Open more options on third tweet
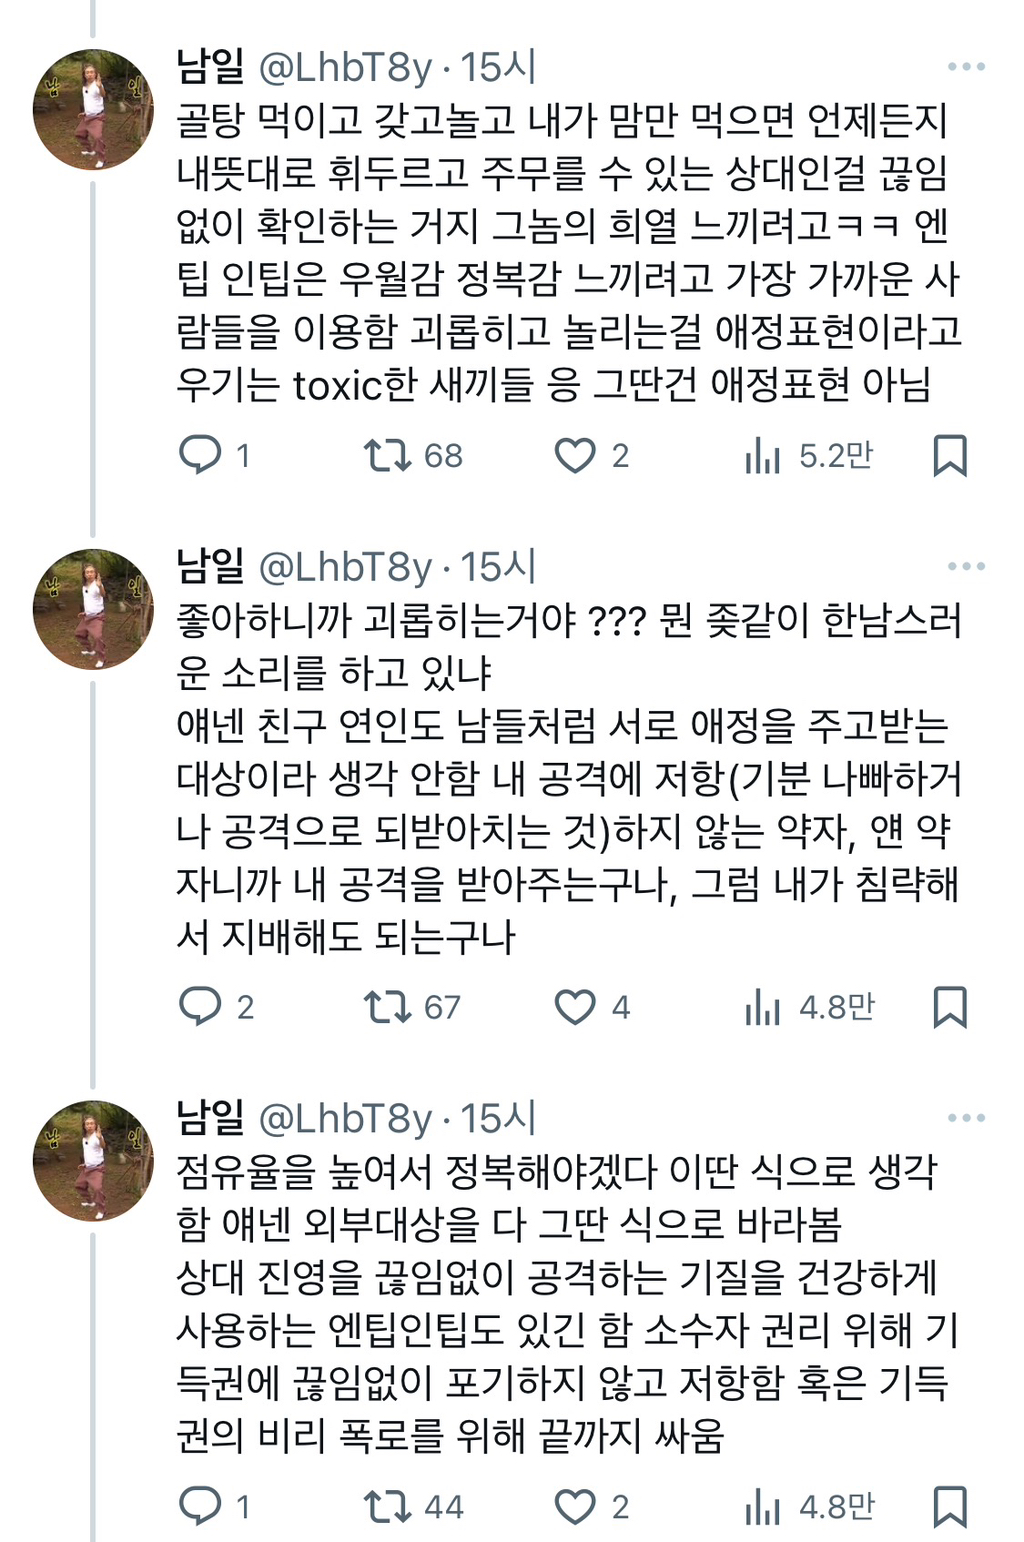The height and width of the screenshot is (1542, 1024). click(966, 1117)
